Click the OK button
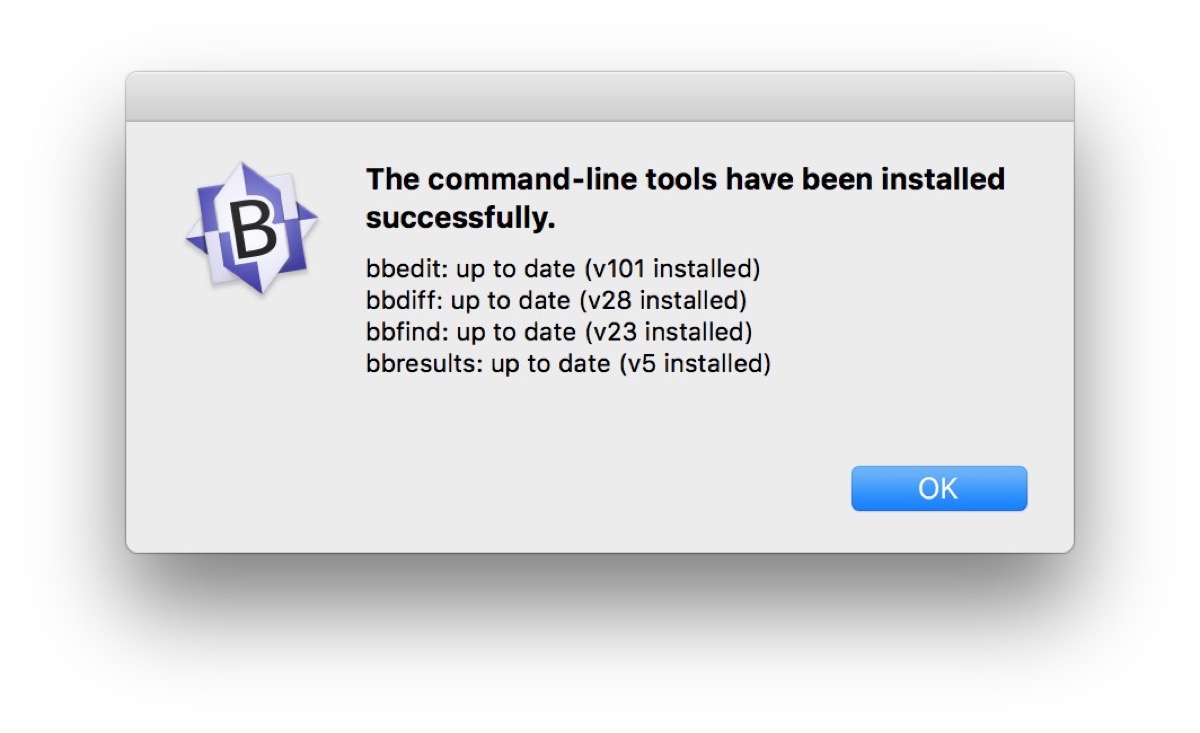The width and height of the screenshot is (1200, 733). point(938,488)
